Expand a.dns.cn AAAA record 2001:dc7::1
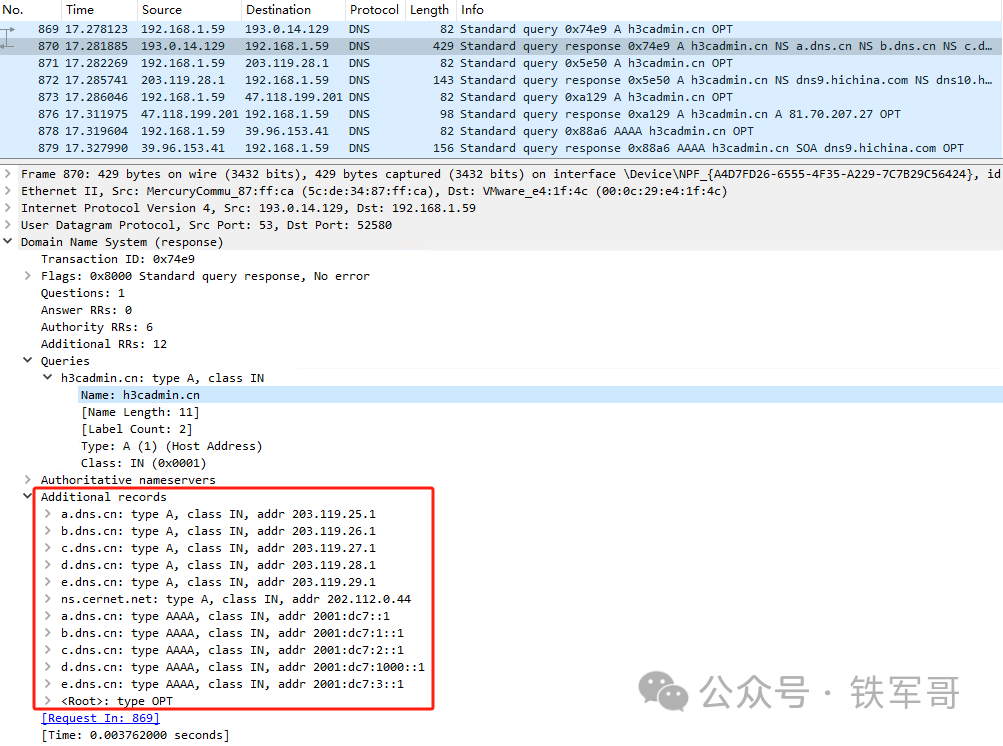The height and width of the screenshot is (746, 1003). (x=47, y=615)
